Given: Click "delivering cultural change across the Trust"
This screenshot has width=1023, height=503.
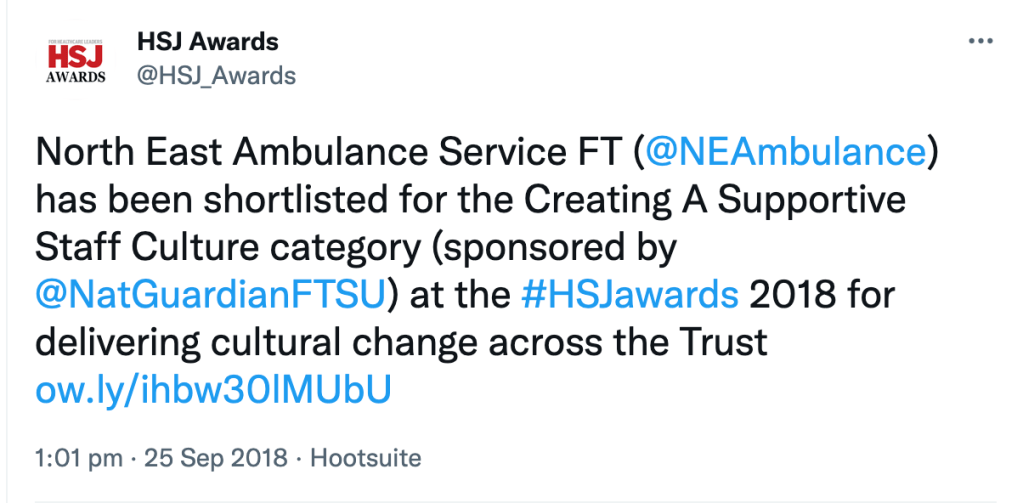Looking at the screenshot, I should pyautogui.click(x=401, y=342).
